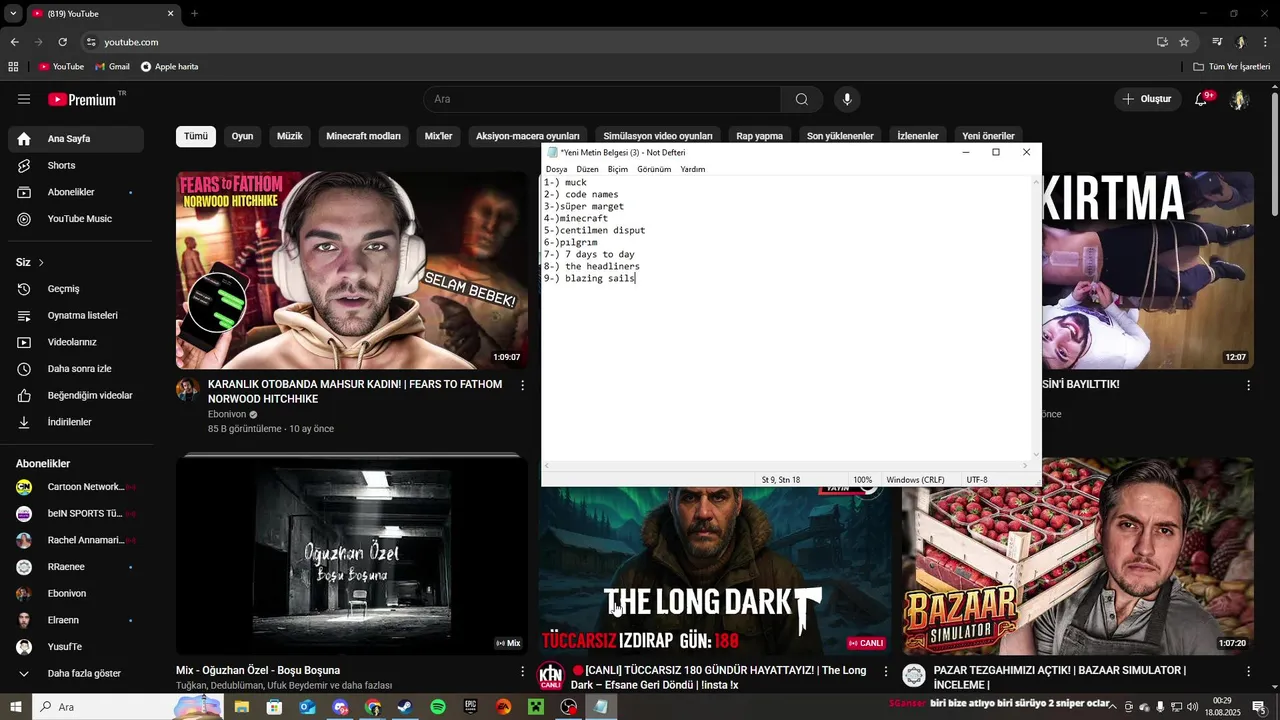Click the Notepad horizontal scrollbar
1280x720 pixels.
coord(785,465)
